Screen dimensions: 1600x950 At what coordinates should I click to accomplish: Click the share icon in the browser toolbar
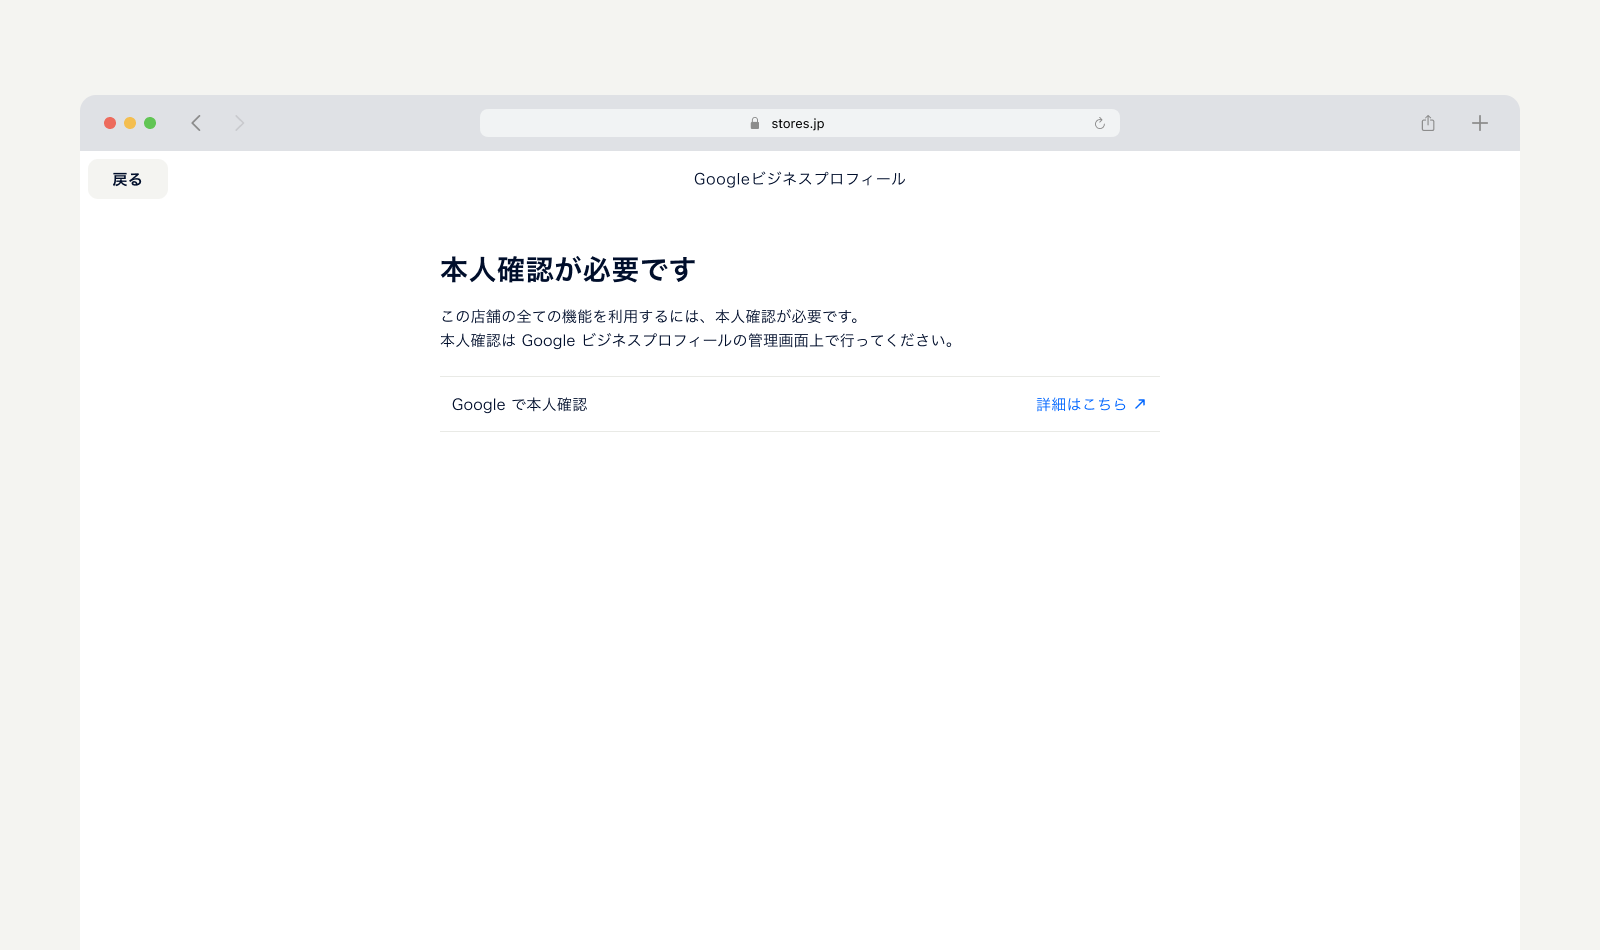pos(1428,123)
